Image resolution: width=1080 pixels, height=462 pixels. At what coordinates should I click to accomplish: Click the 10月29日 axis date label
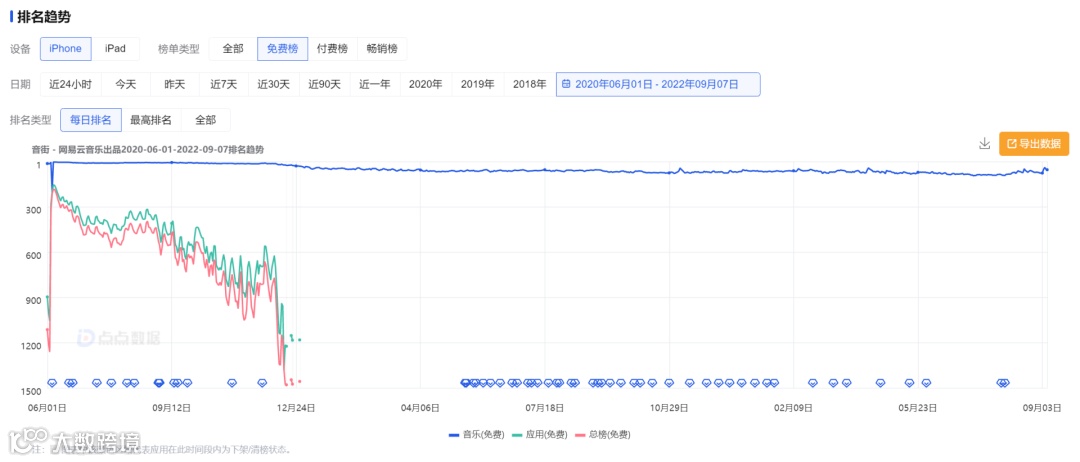click(669, 408)
